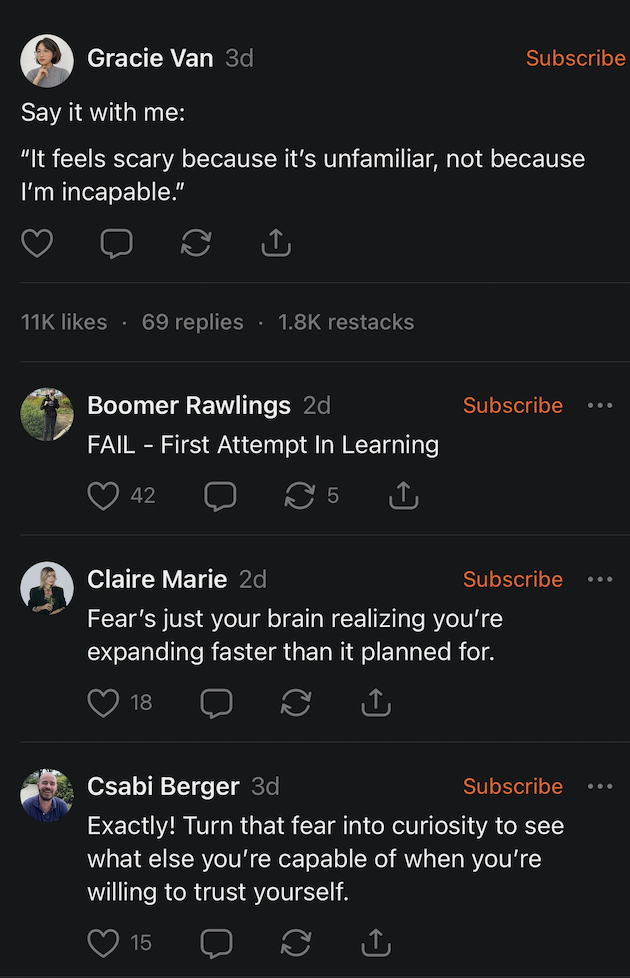Share Gracie Van's post
Image resolution: width=630 pixels, height=978 pixels.
275,243
